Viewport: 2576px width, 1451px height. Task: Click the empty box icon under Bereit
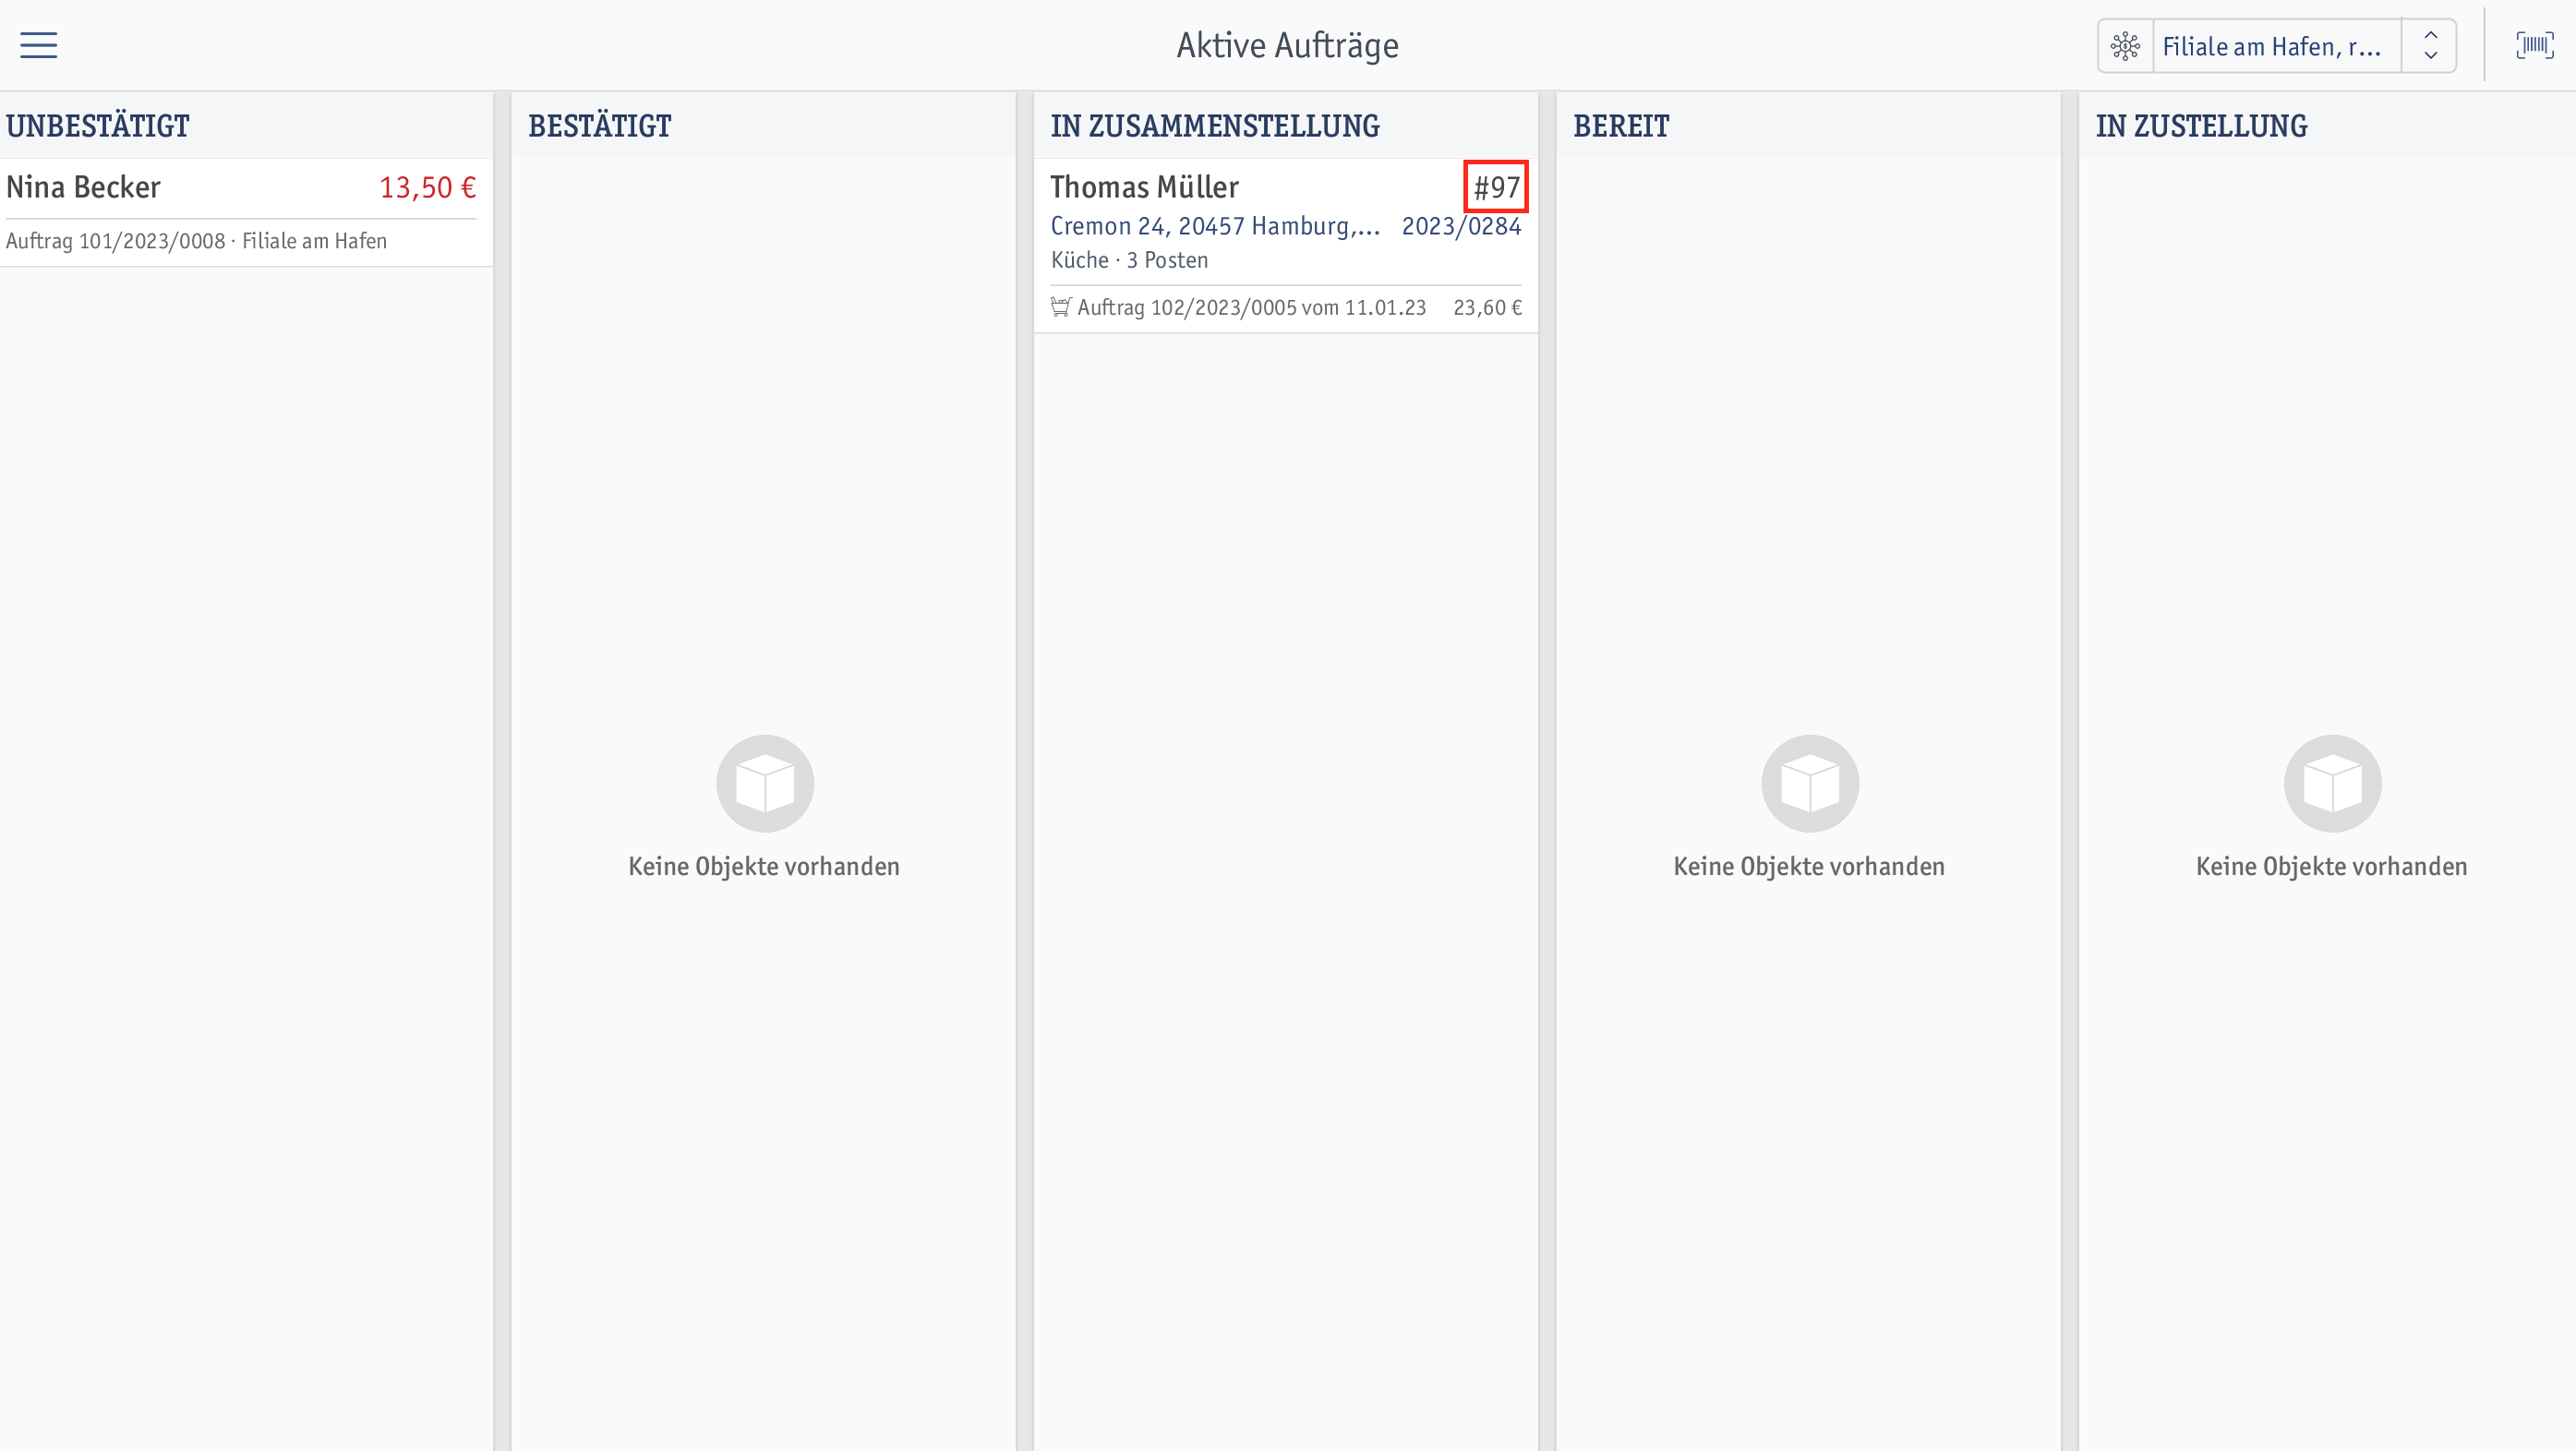point(1810,784)
